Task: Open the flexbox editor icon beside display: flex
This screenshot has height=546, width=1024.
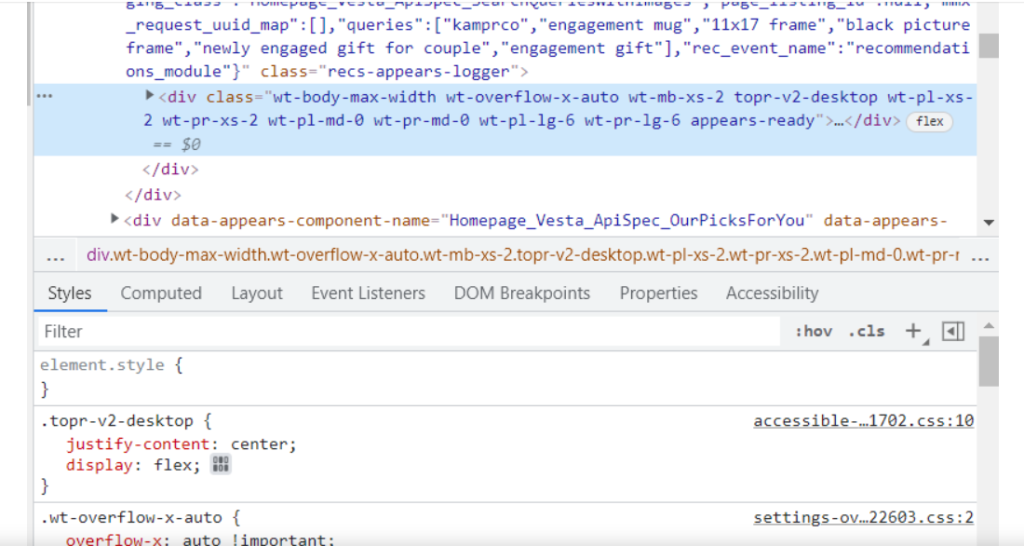Action: [221, 465]
